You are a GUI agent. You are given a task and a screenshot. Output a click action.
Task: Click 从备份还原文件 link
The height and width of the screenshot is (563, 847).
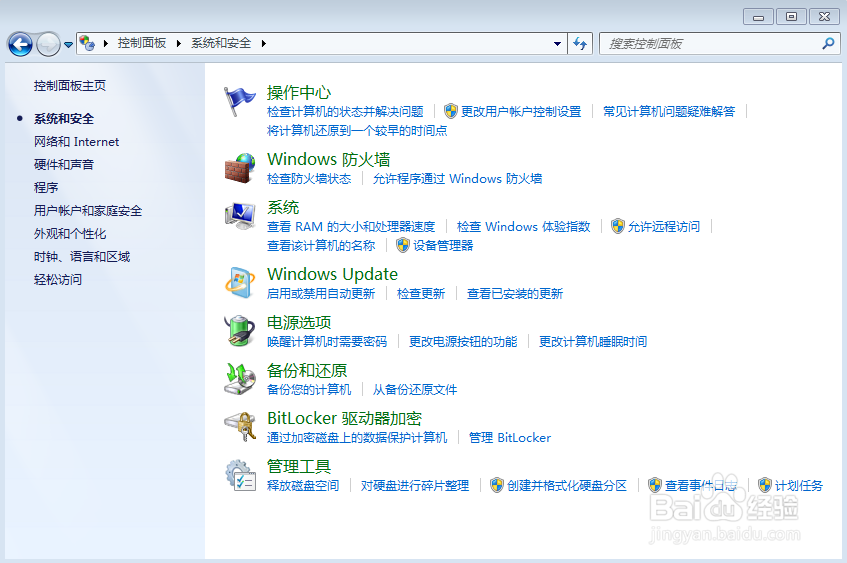click(415, 390)
